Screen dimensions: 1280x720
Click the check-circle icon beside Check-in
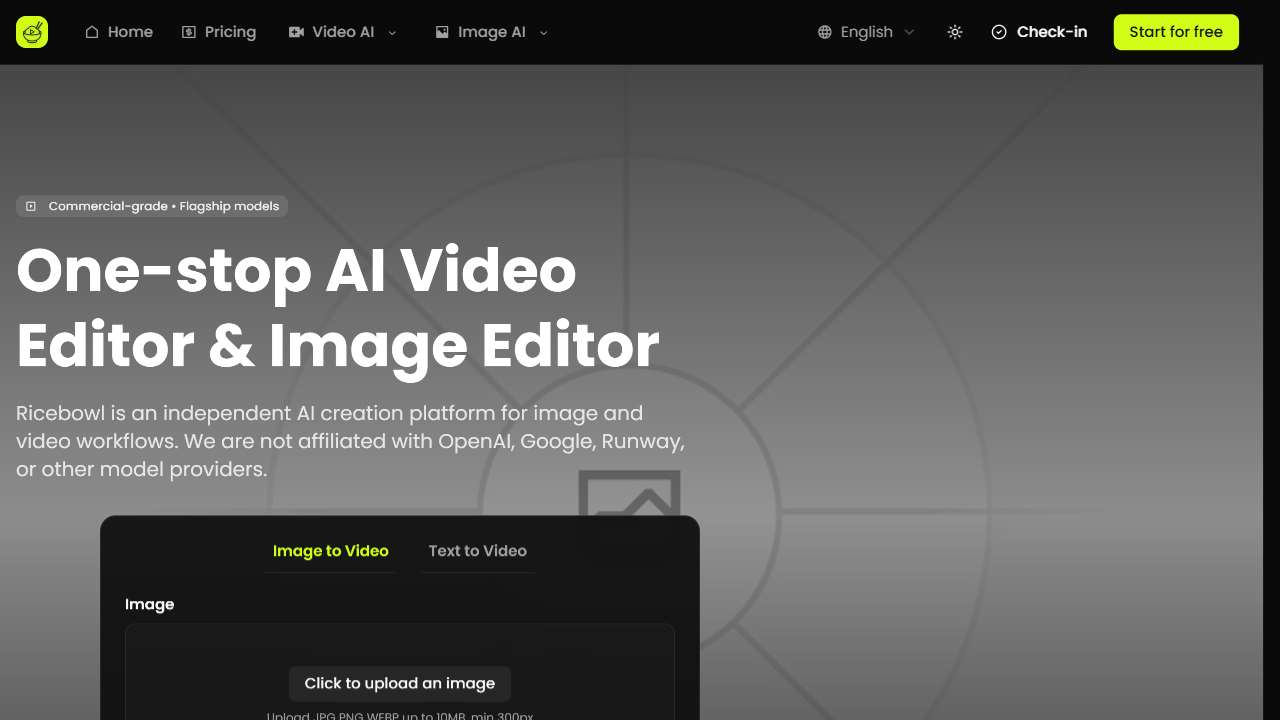tap(999, 32)
